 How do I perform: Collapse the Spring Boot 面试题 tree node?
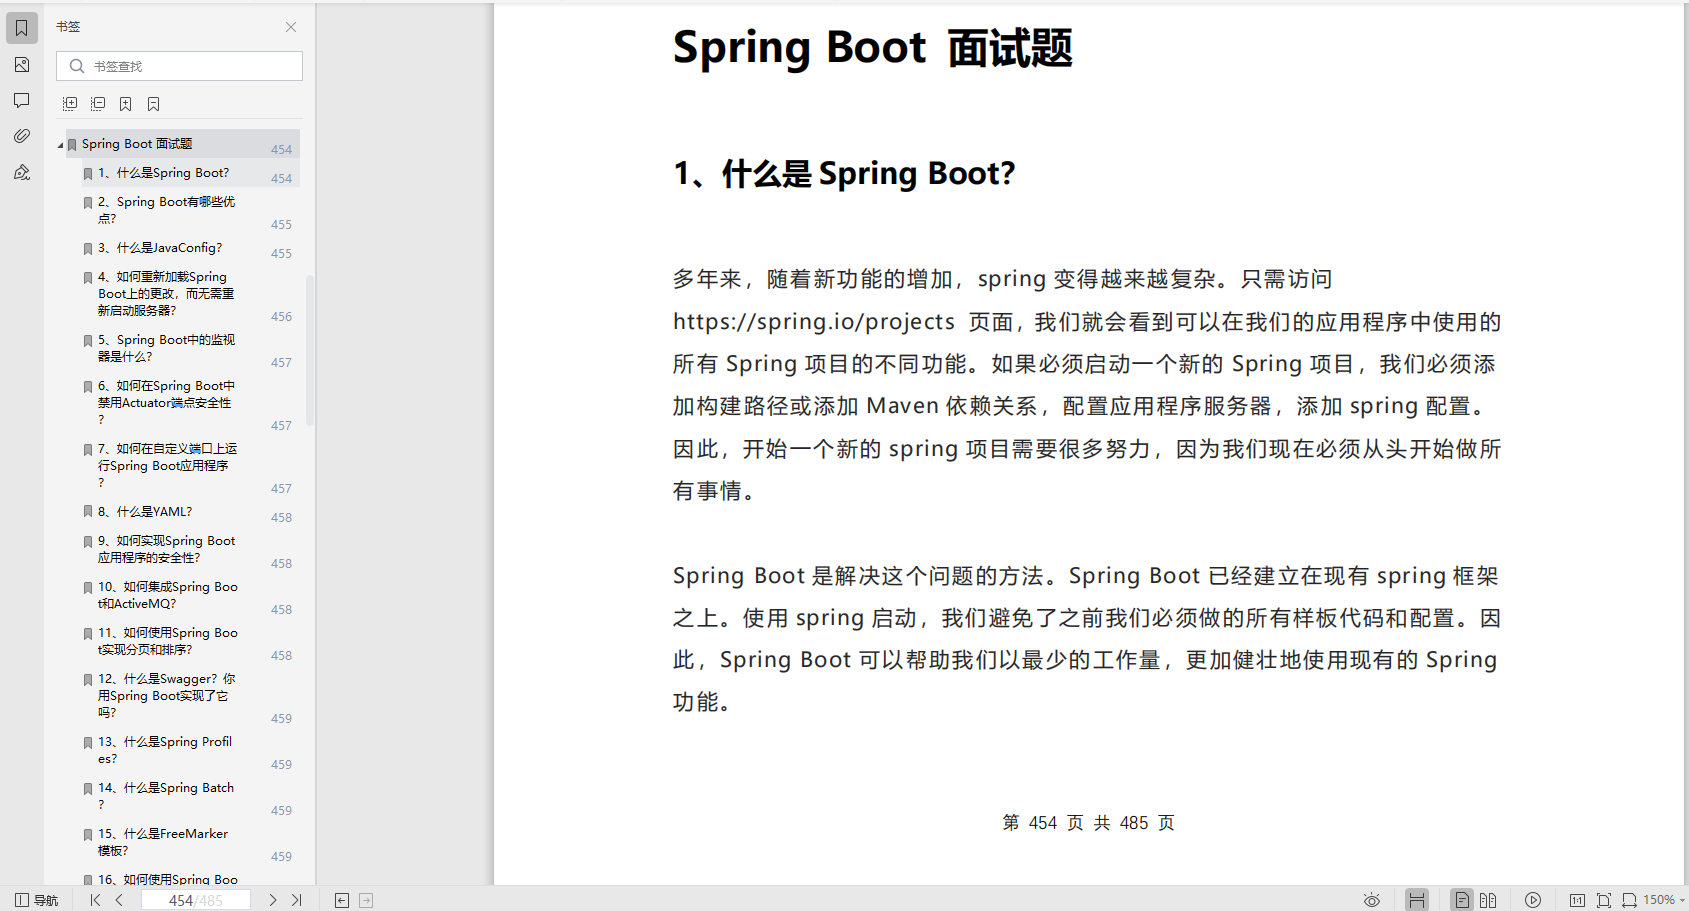pyautogui.click(x=60, y=145)
